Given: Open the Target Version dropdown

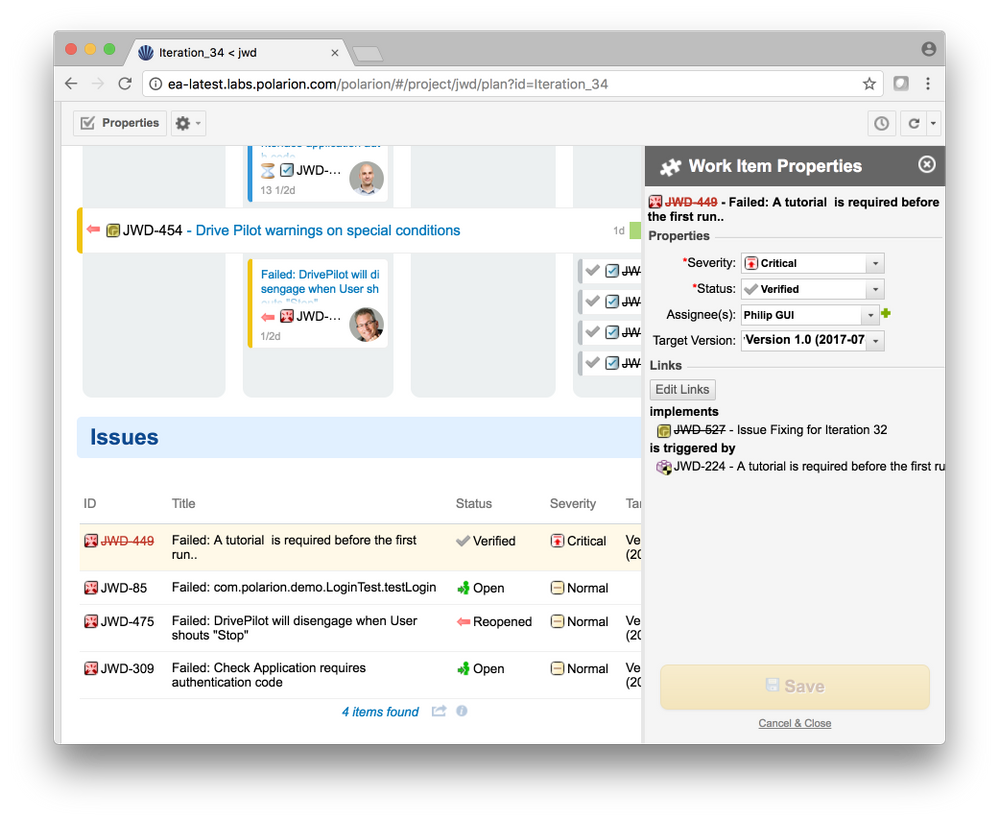Looking at the screenshot, I should click(876, 341).
